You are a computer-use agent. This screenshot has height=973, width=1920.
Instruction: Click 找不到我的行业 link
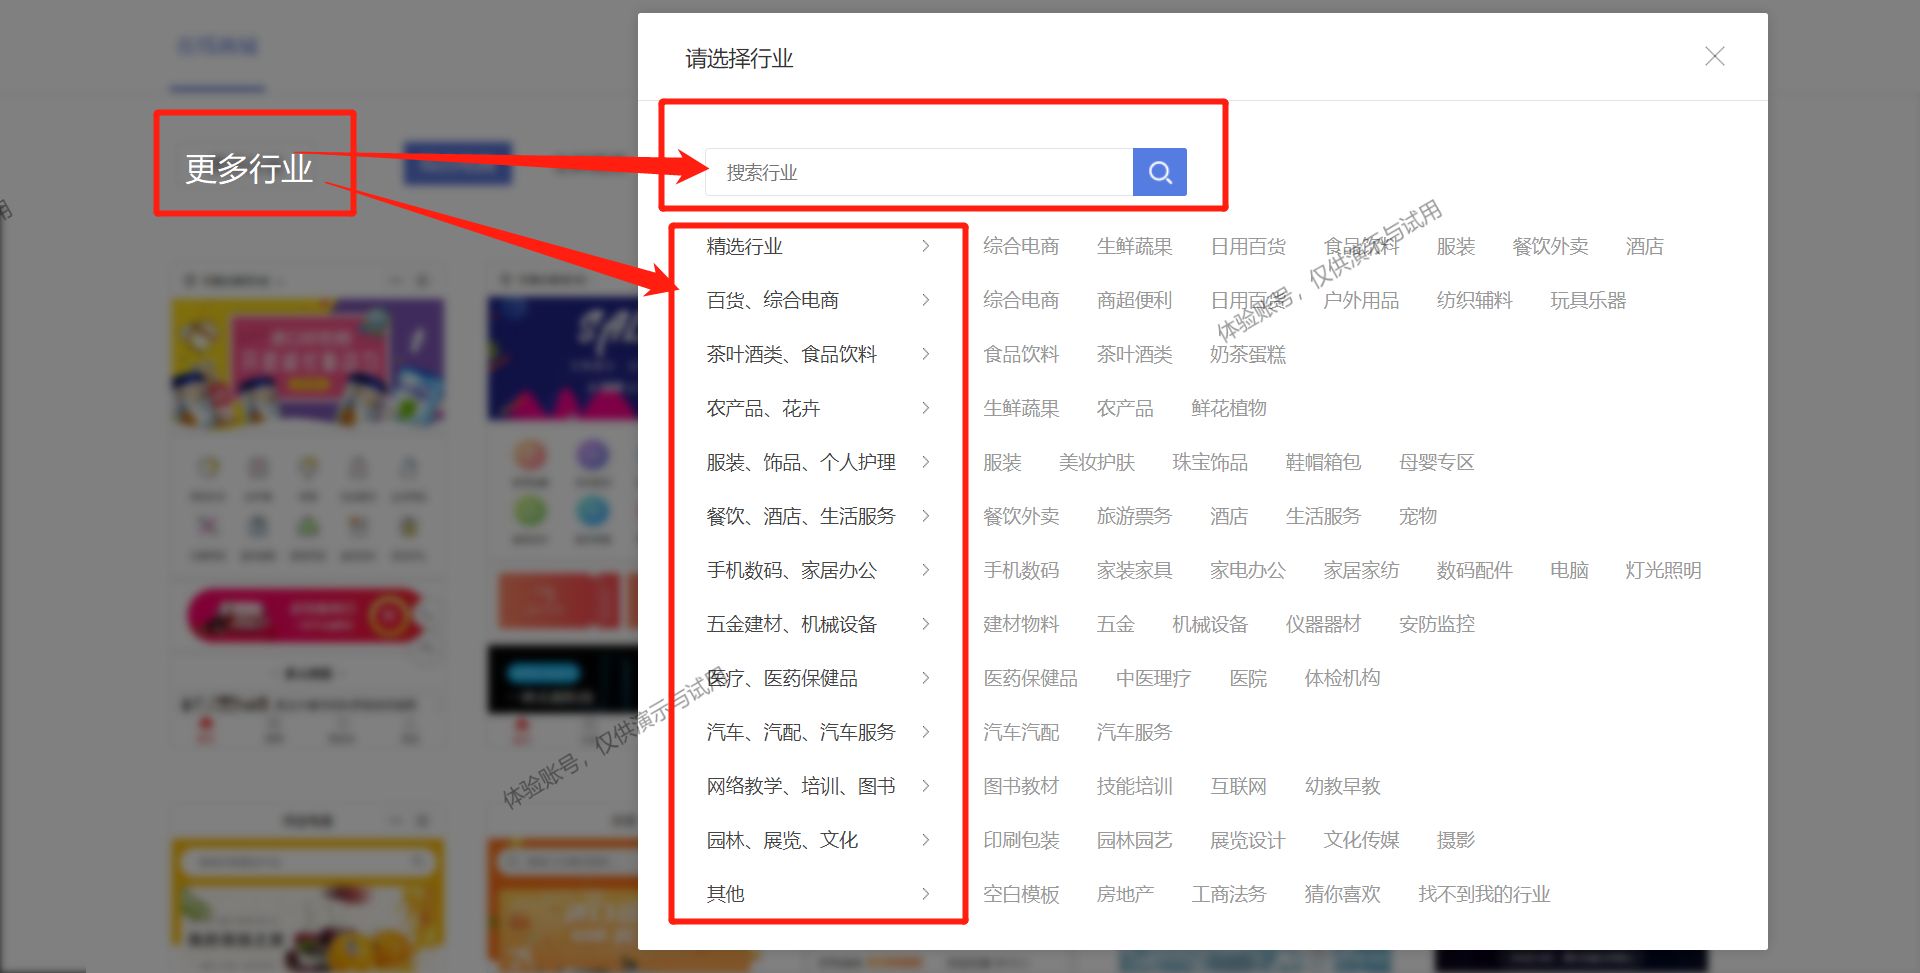1484,894
